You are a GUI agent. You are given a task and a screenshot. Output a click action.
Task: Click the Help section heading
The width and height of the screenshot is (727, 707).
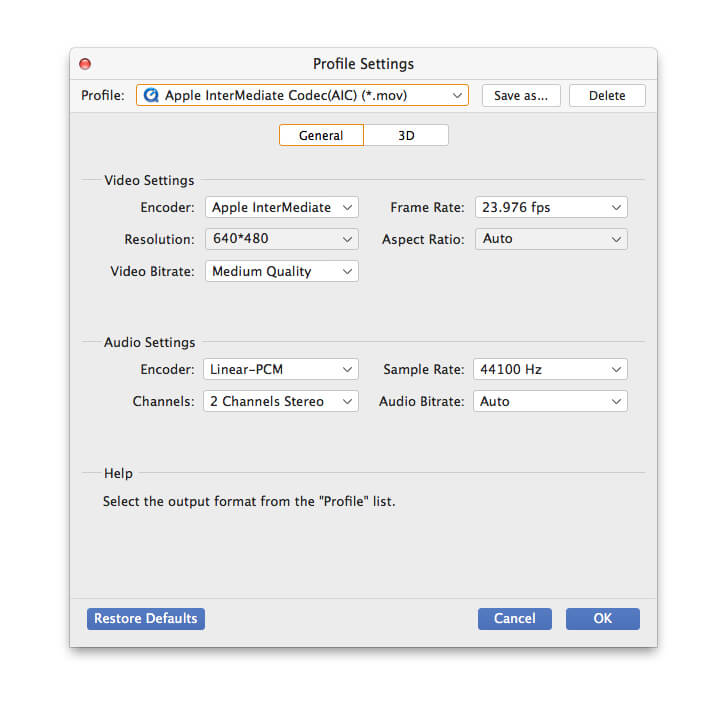118,473
